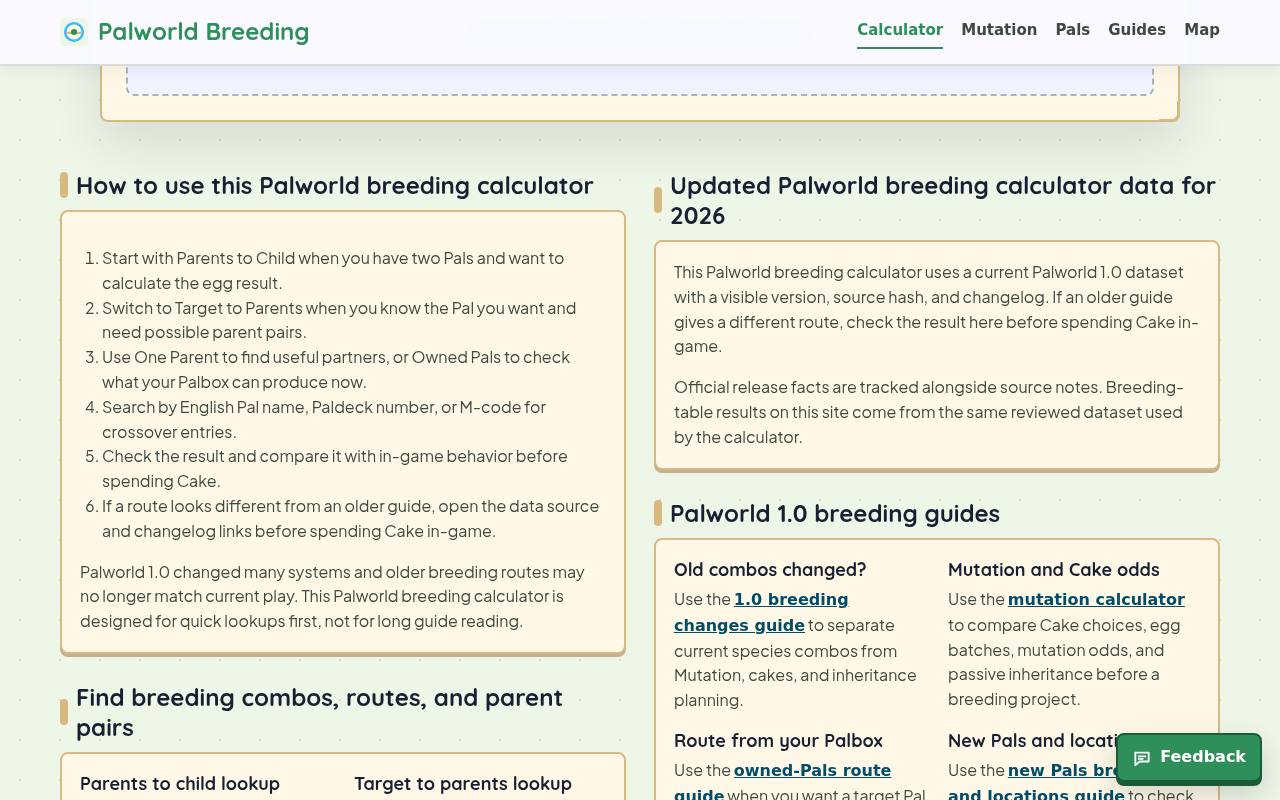
Task: Follow the owned-Pals route guide link
Action: click(782, 782)
